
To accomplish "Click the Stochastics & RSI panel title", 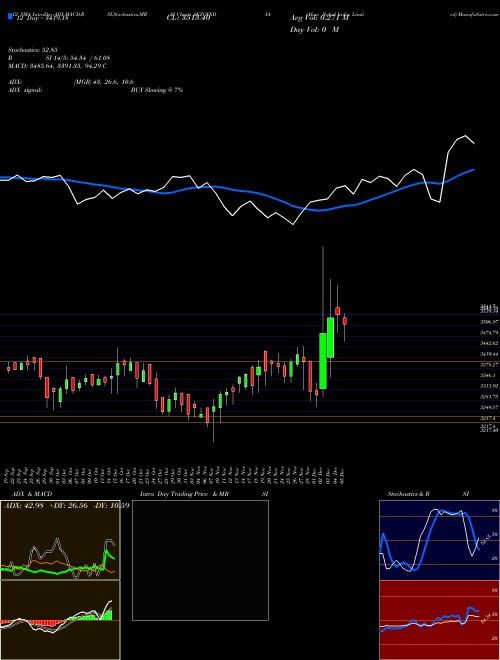I will pyautogui.click(x=428, y=494).
